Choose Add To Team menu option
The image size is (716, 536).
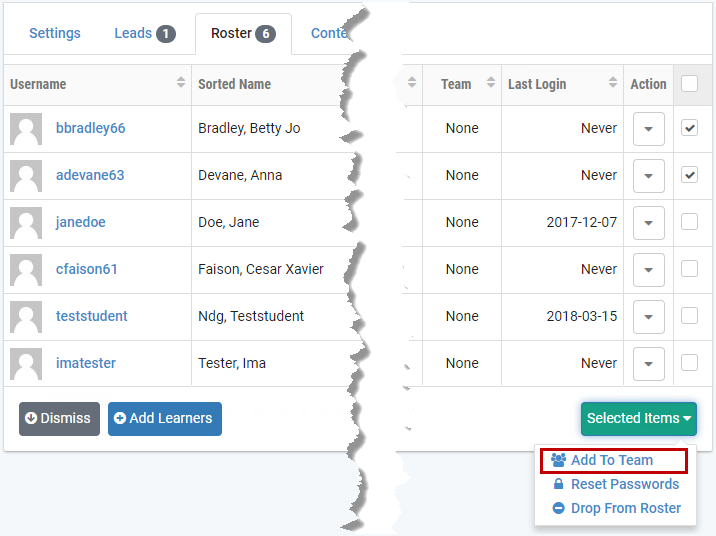612,460
